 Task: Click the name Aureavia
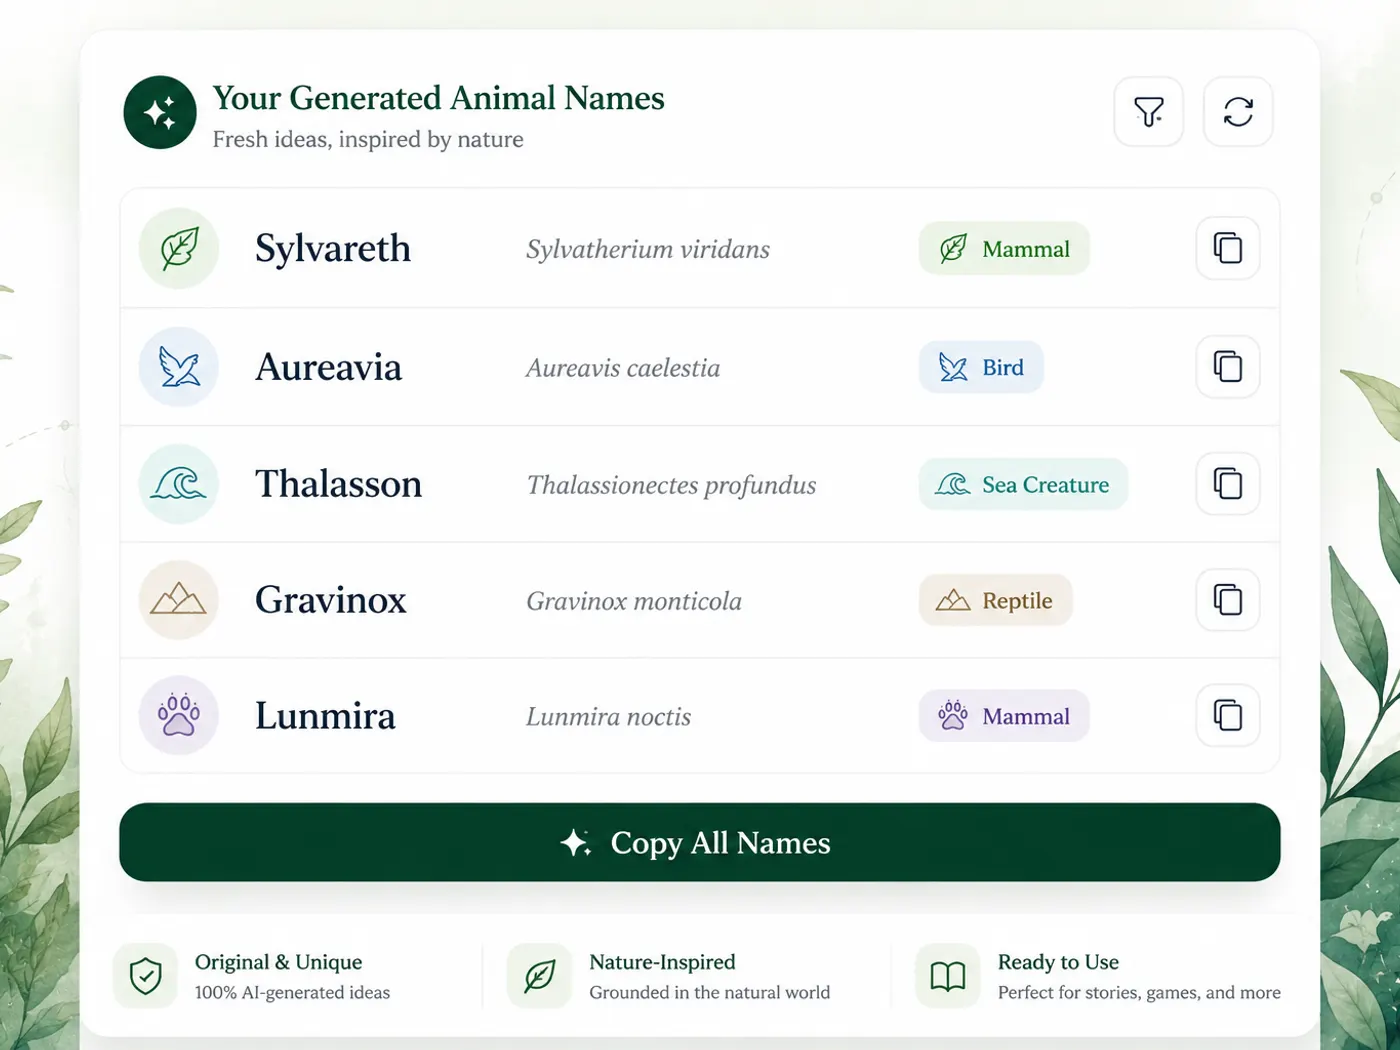[329, 367]
